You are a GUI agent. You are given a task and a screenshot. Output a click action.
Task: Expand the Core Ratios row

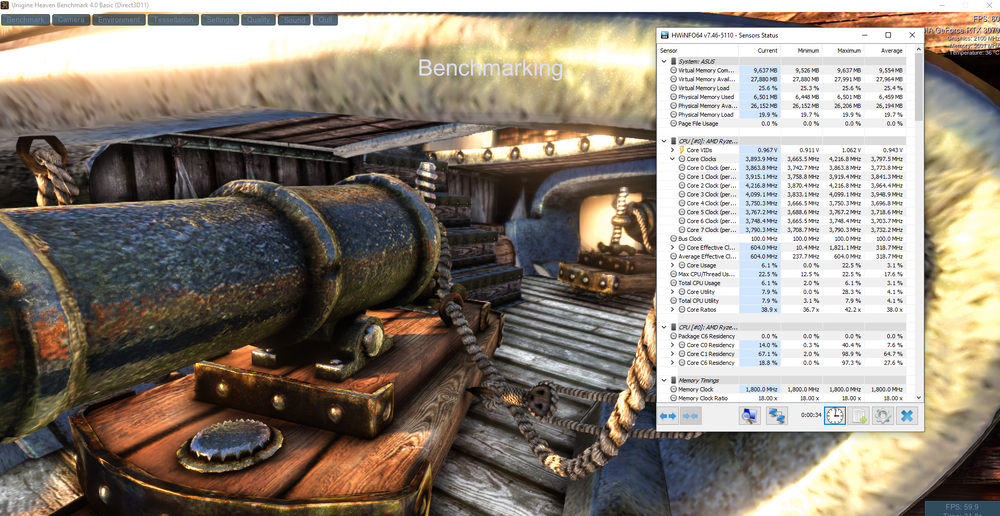(x=672, y=309)
